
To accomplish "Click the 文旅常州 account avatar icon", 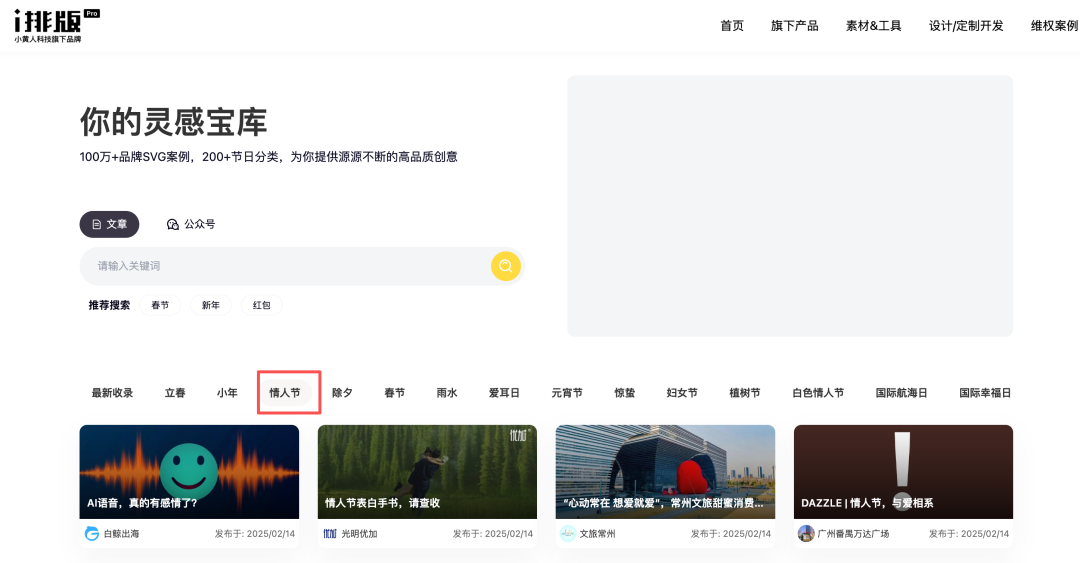I will tap(568, 533).
